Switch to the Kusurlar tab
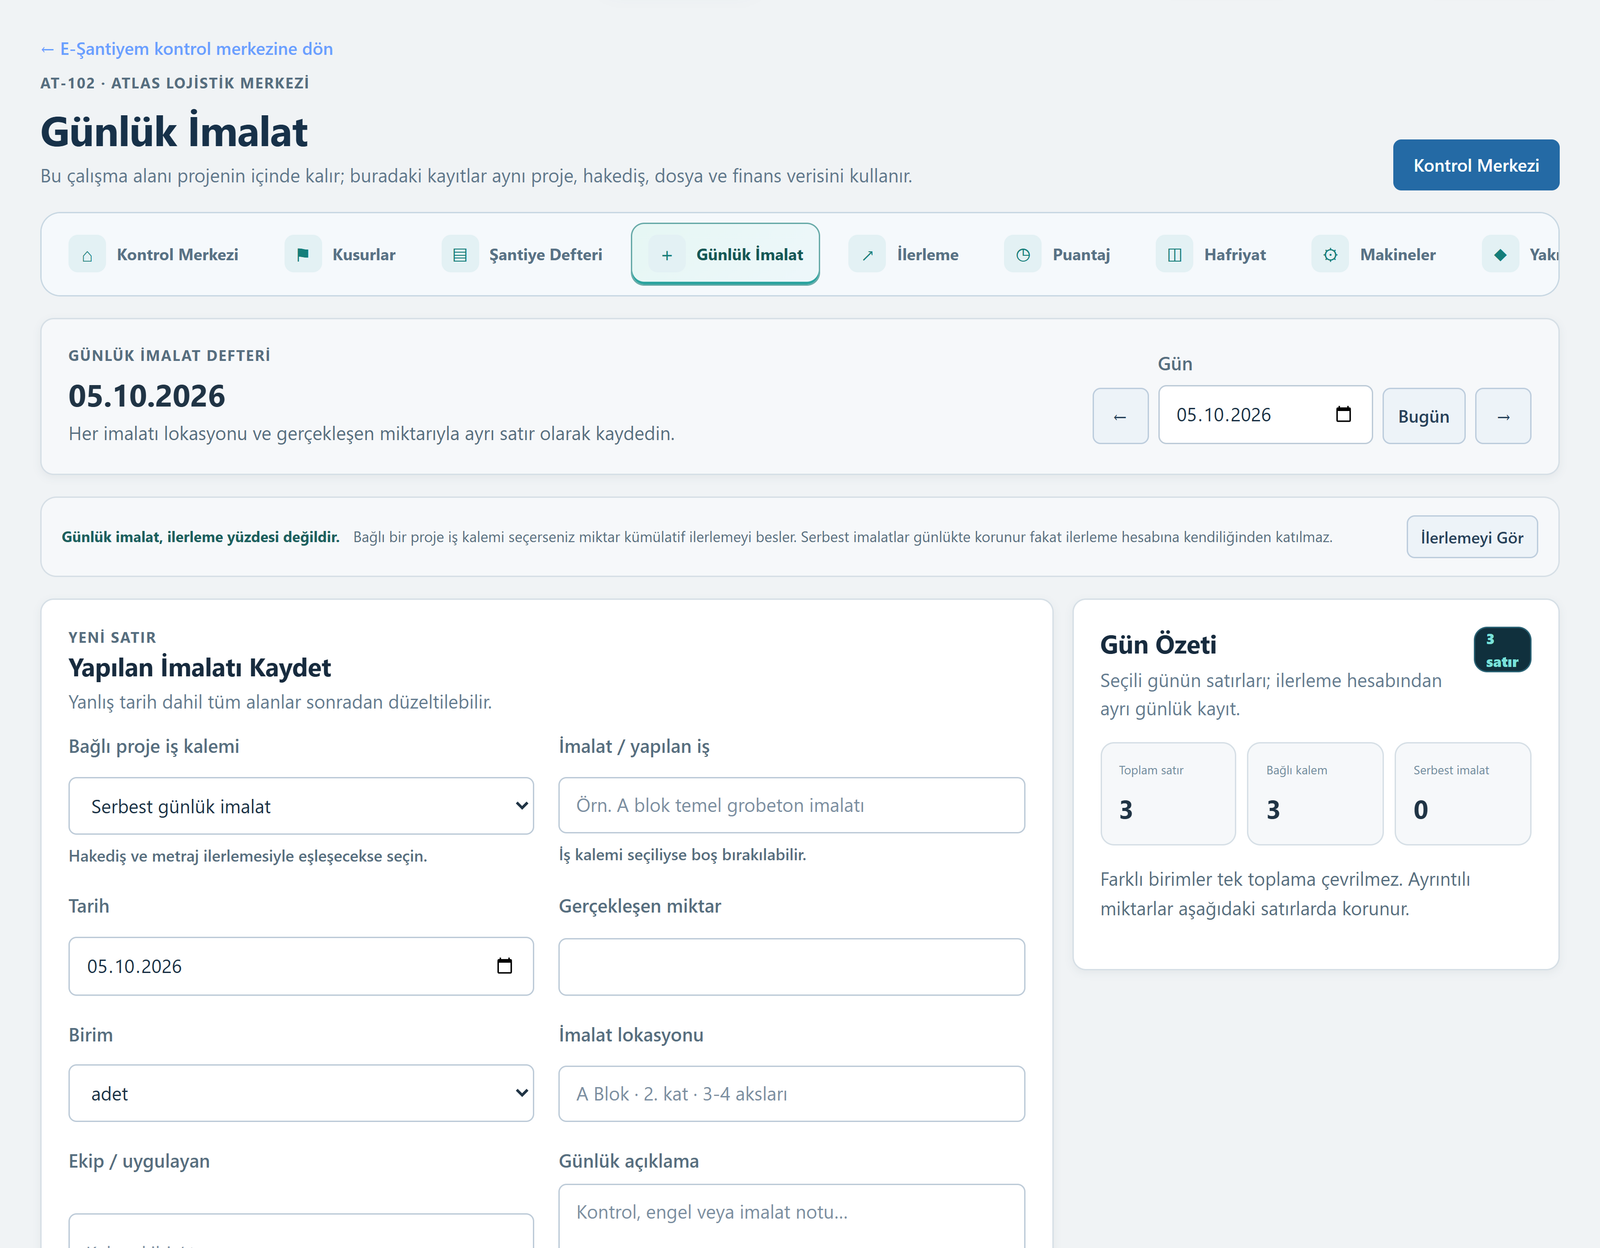This screenshot has height=1248, width=1600. [x=341, y=255]
